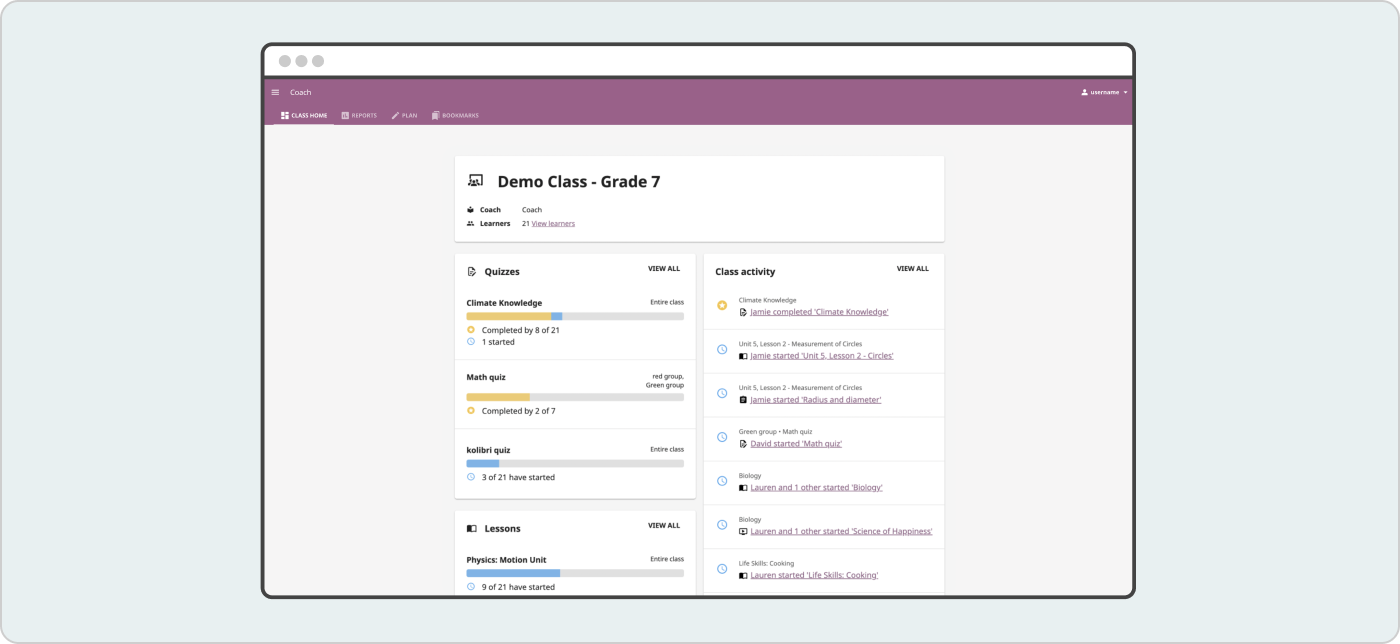Click the quiz icon beside the Quizzes heading
The image size is (1400, 644).
click(471, 271)
